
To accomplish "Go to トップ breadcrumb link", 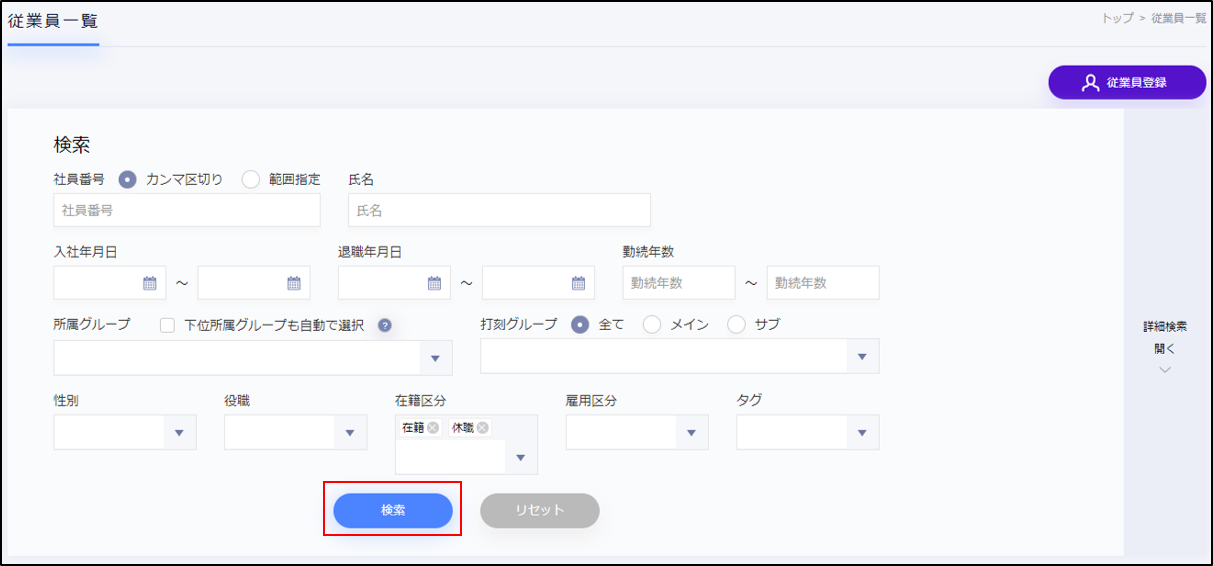I will point(1117,18).
